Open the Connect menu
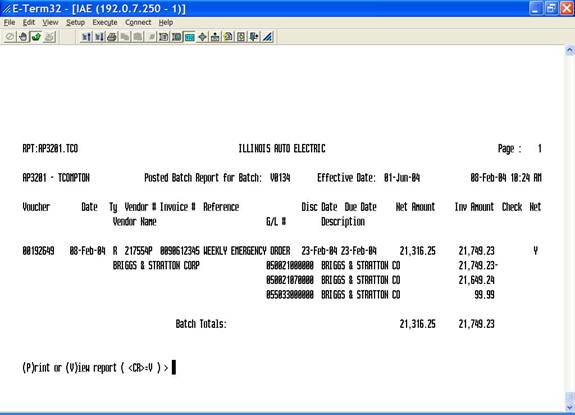This screenshot has width=575, height=415. click(138, 22)
